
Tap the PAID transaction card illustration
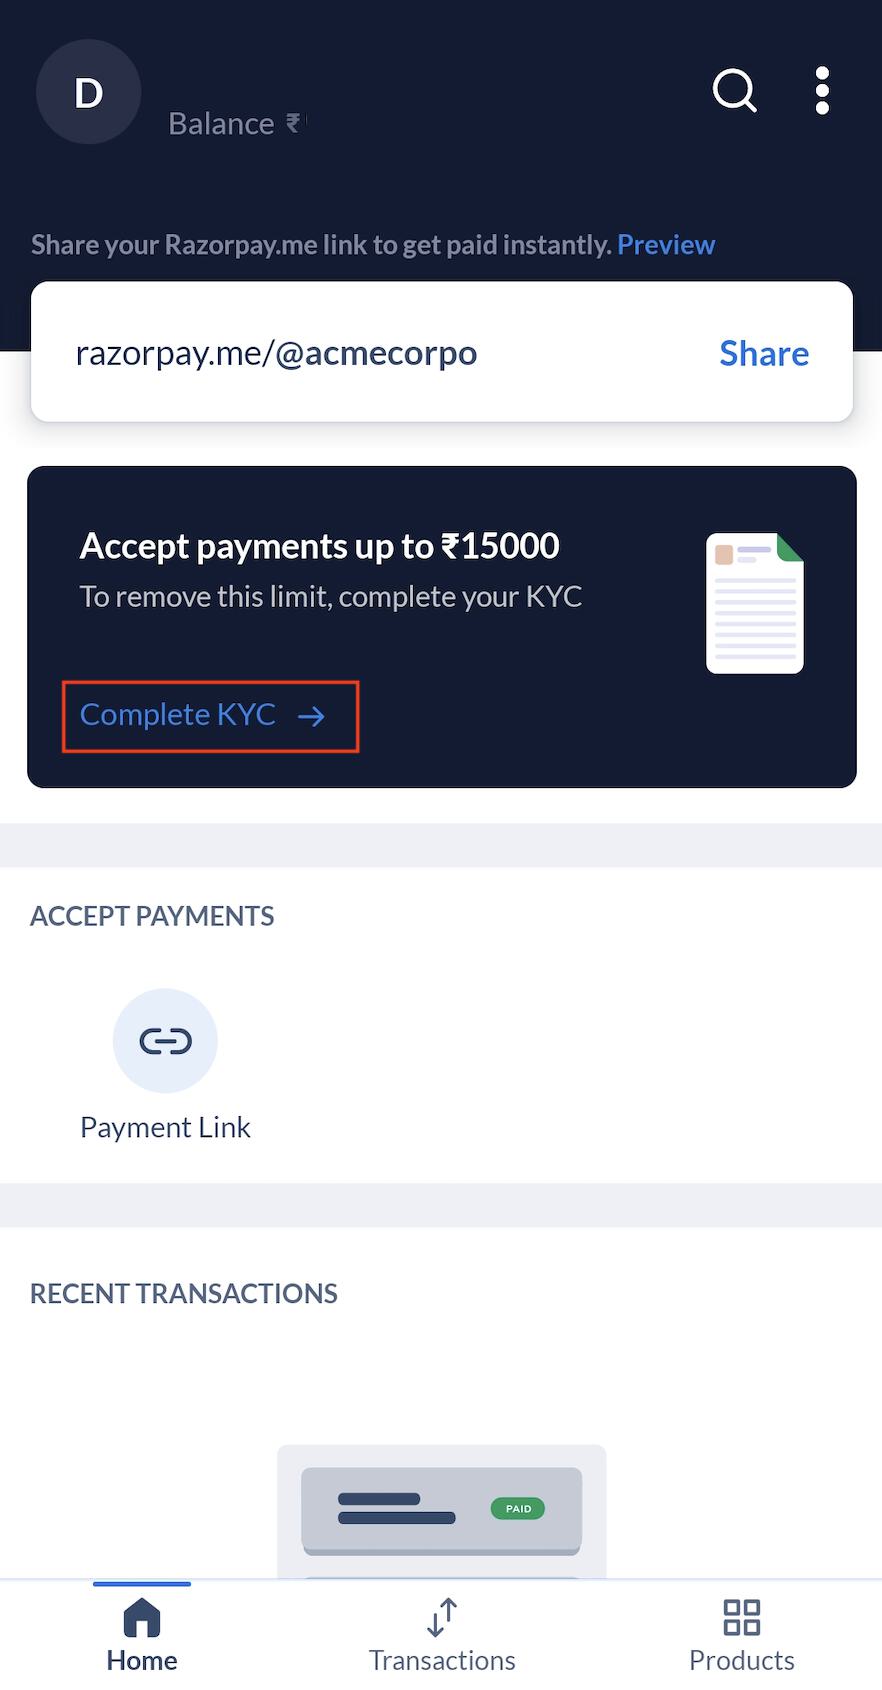pos(442,1512)
